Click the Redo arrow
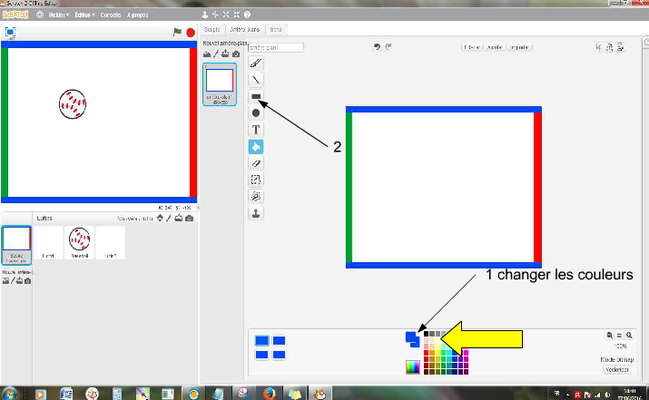This screenshot has width=649, height=400. pyautogui.click(x=388, y=47)
